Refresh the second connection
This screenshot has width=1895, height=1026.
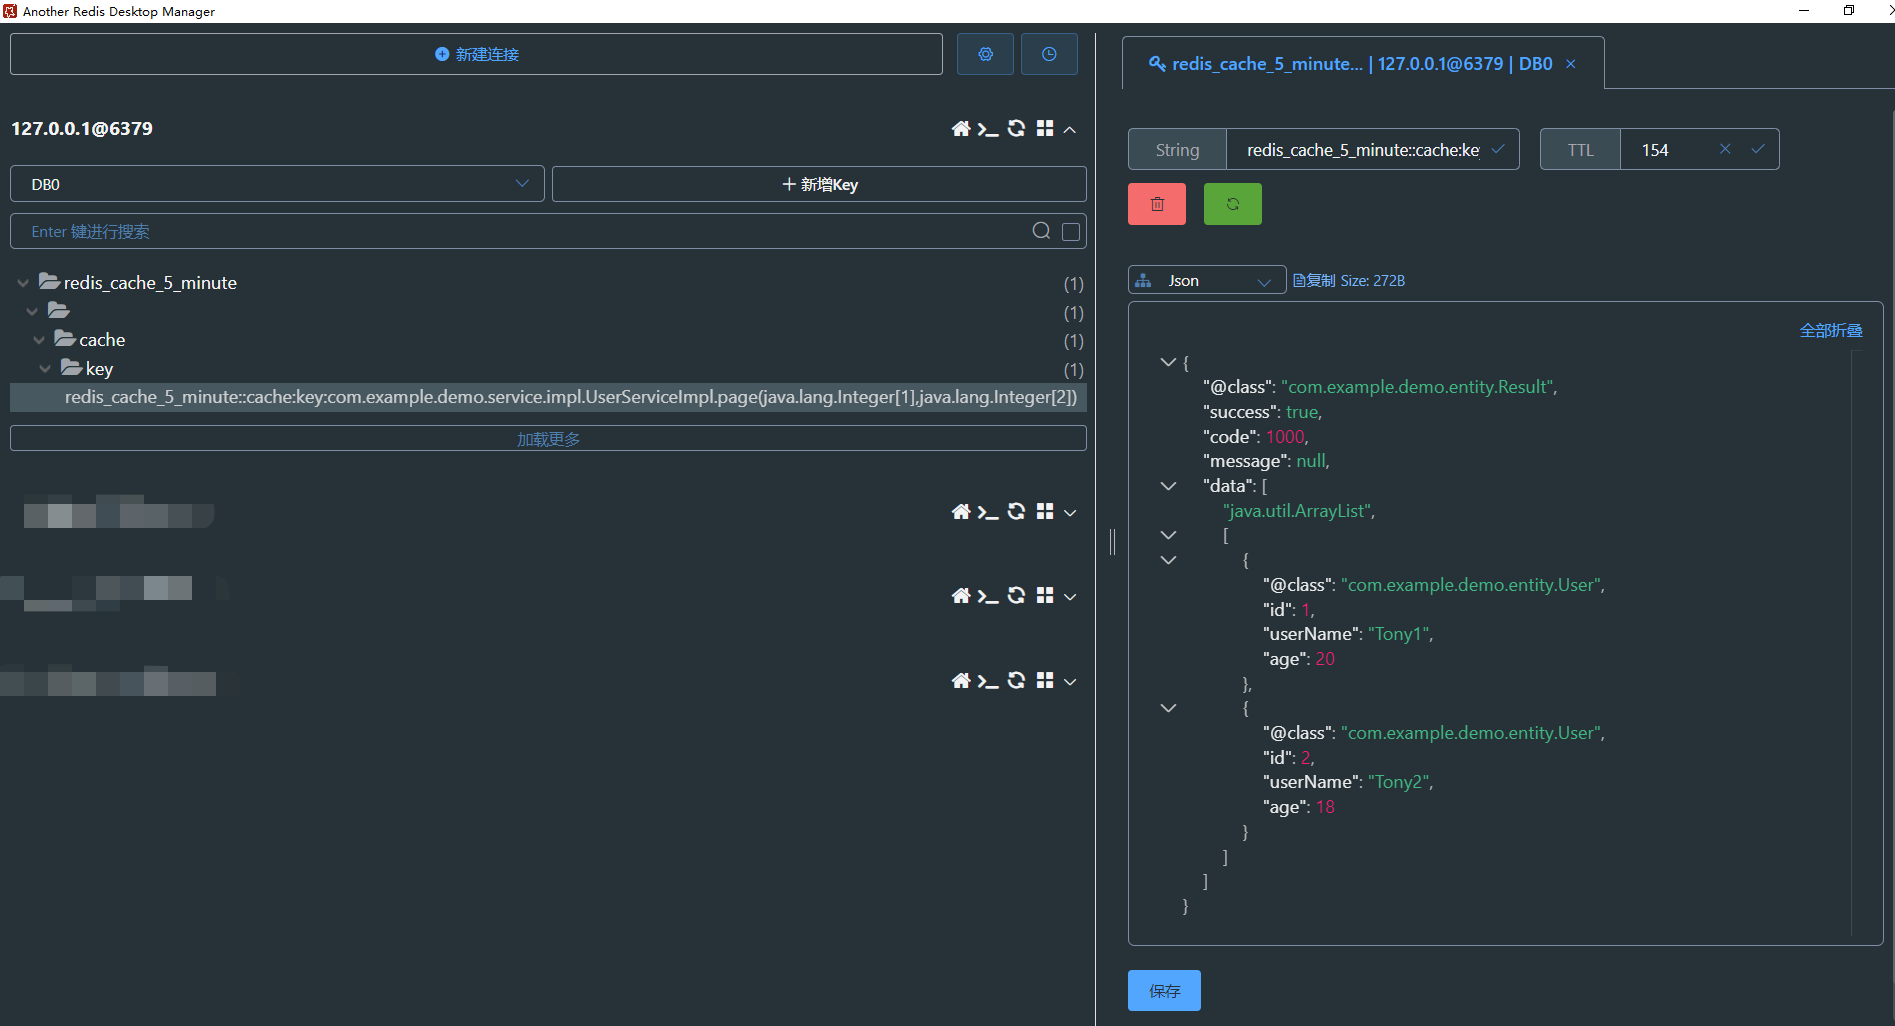[1016, 511]
